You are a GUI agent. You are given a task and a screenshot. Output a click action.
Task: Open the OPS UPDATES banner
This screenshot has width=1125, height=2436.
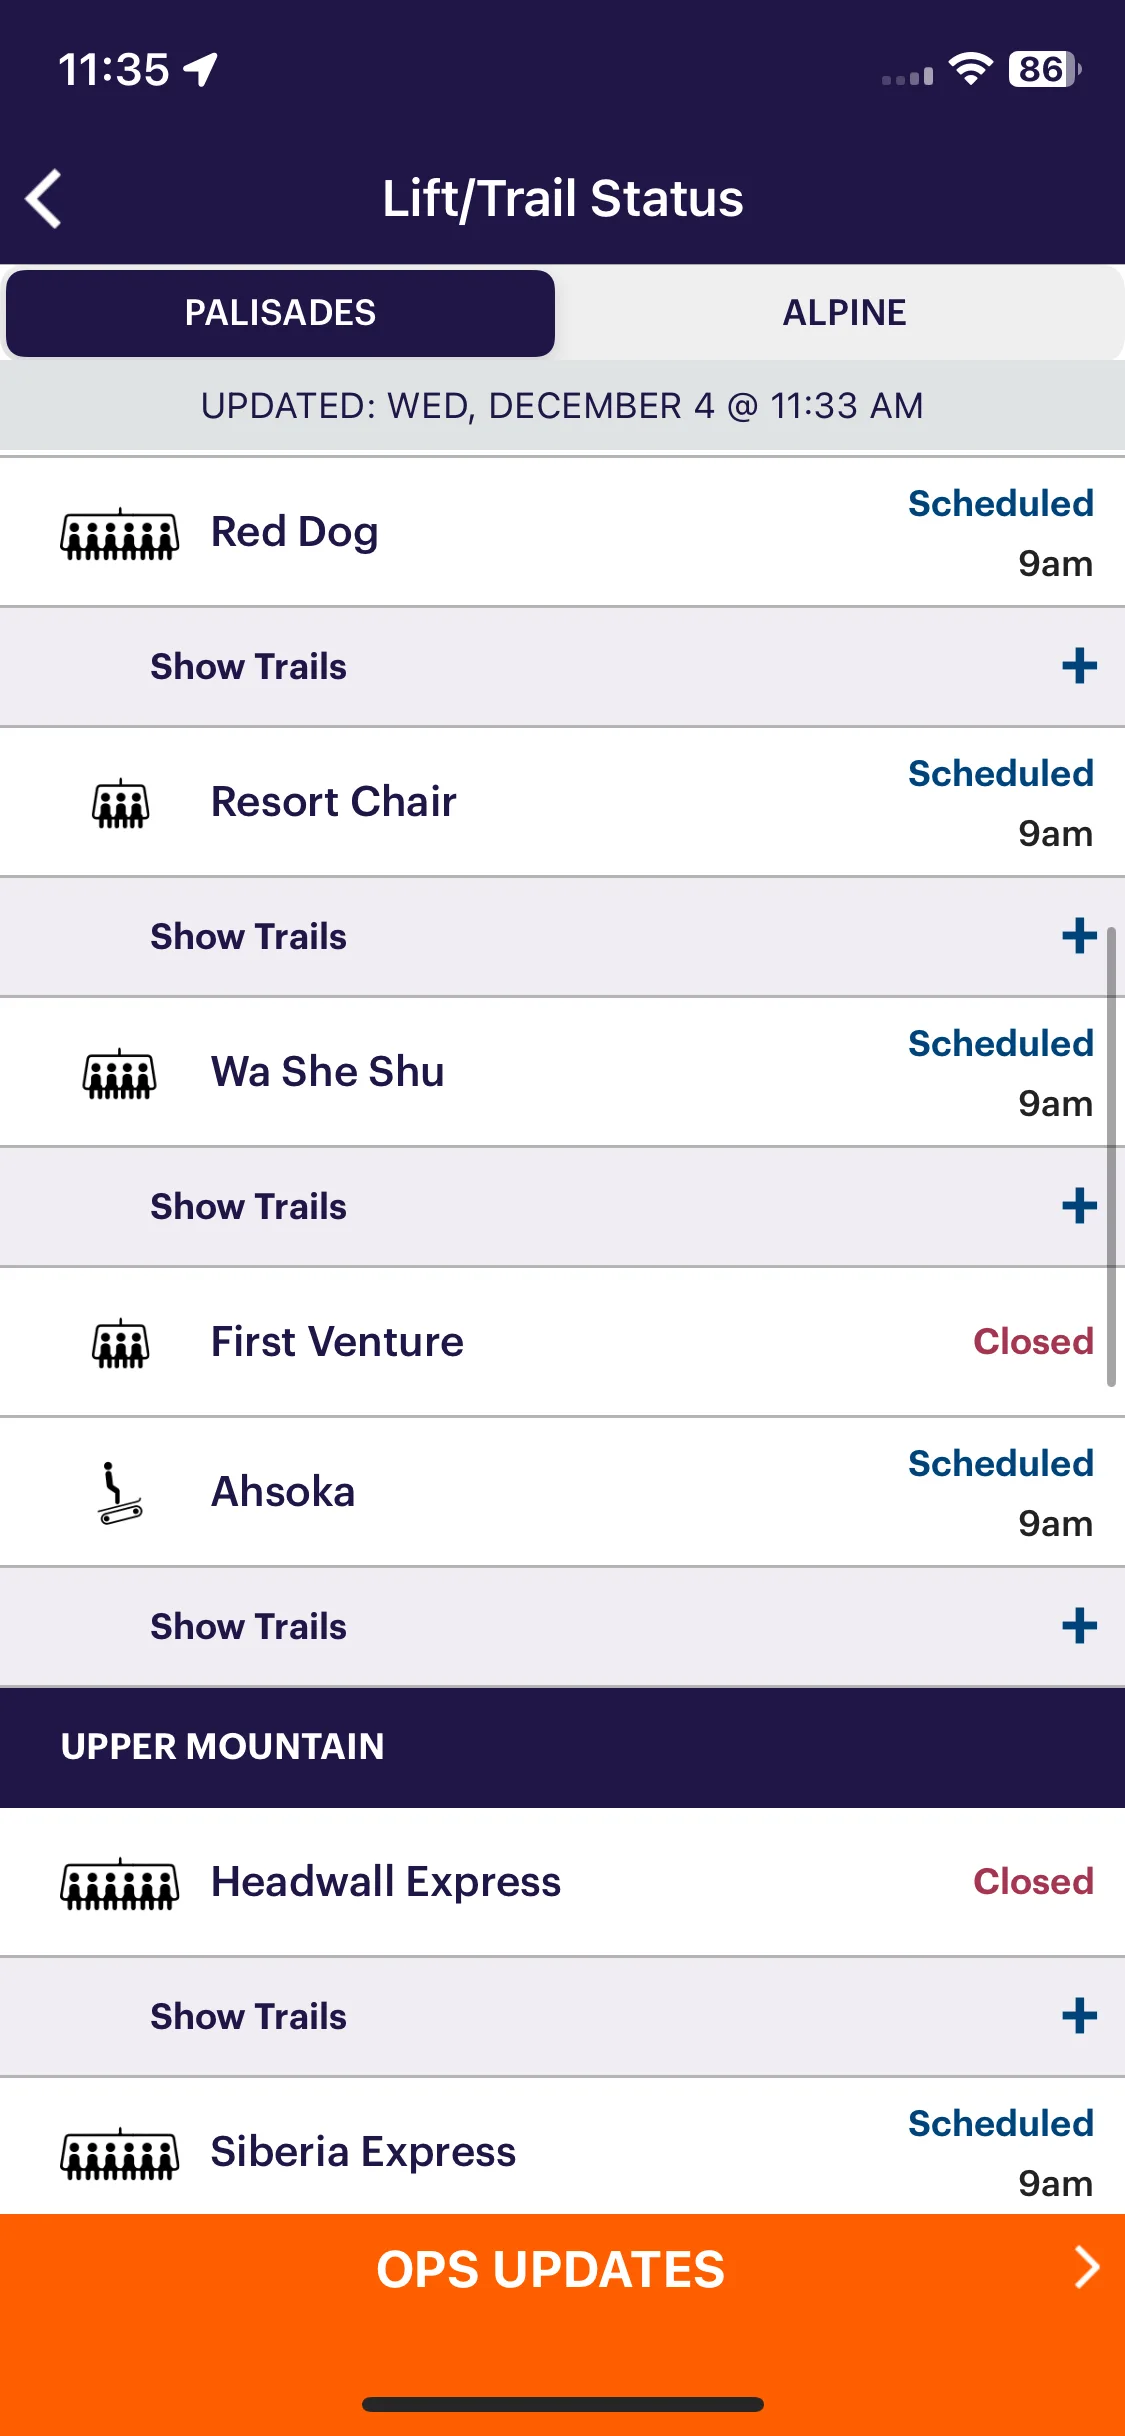point(562,2270)
